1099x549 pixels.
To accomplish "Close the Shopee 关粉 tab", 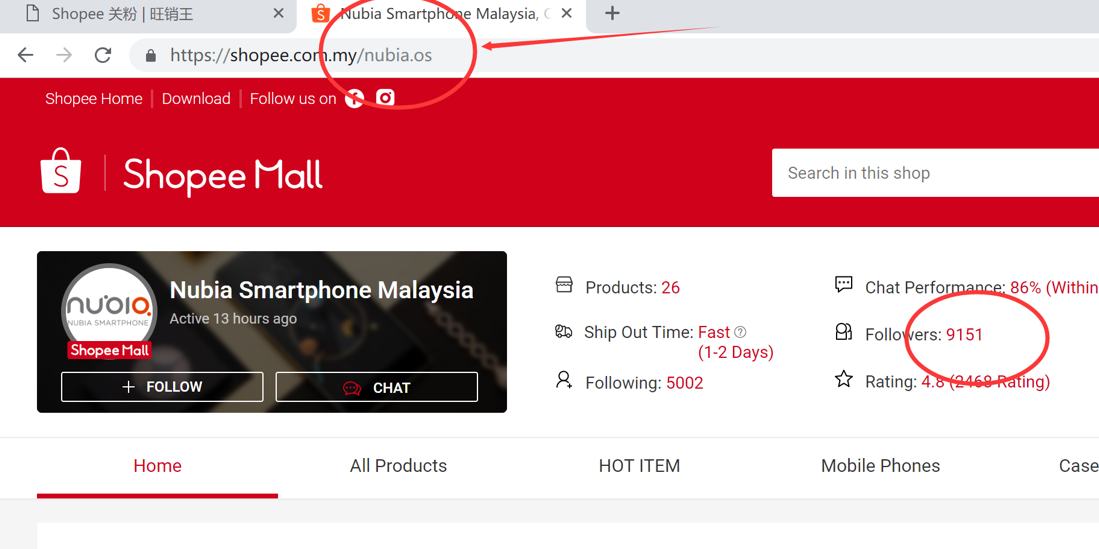I will click(278, 13).
